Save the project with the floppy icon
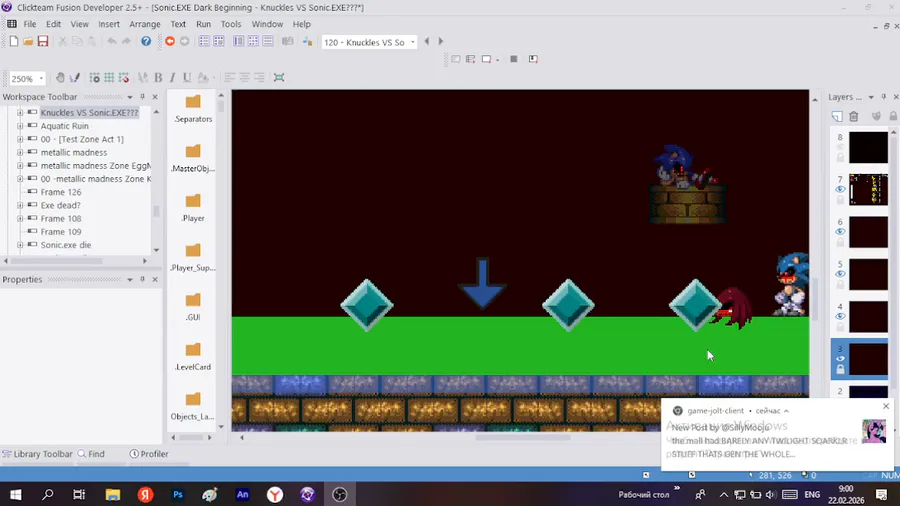This screenshot has width=900, height=506. pos(43,41)
